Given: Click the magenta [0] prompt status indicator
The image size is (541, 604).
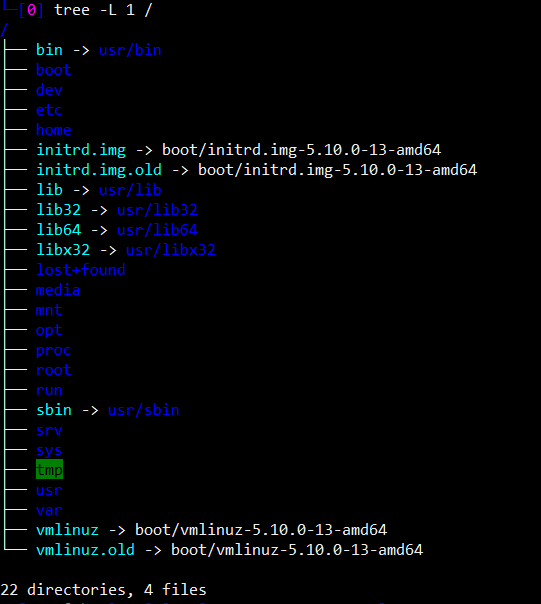Looking at the screenshot, I should click(31, 10).
